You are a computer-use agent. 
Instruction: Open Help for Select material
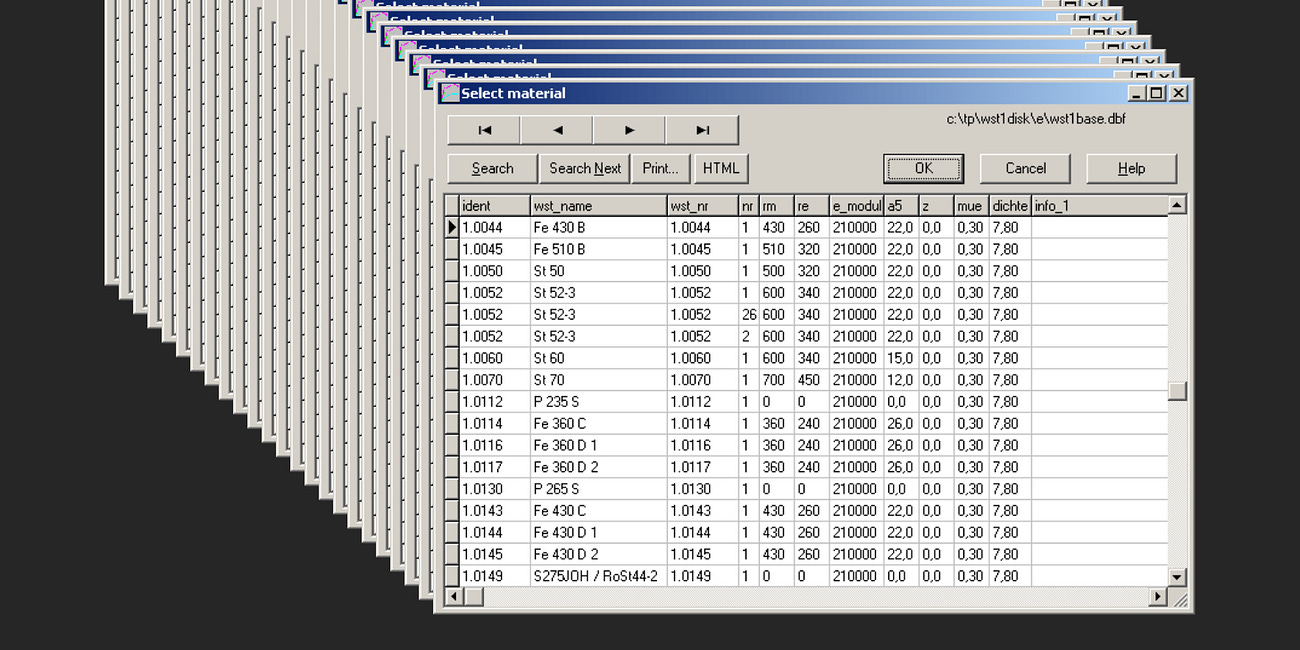(x=1131, y=168)
